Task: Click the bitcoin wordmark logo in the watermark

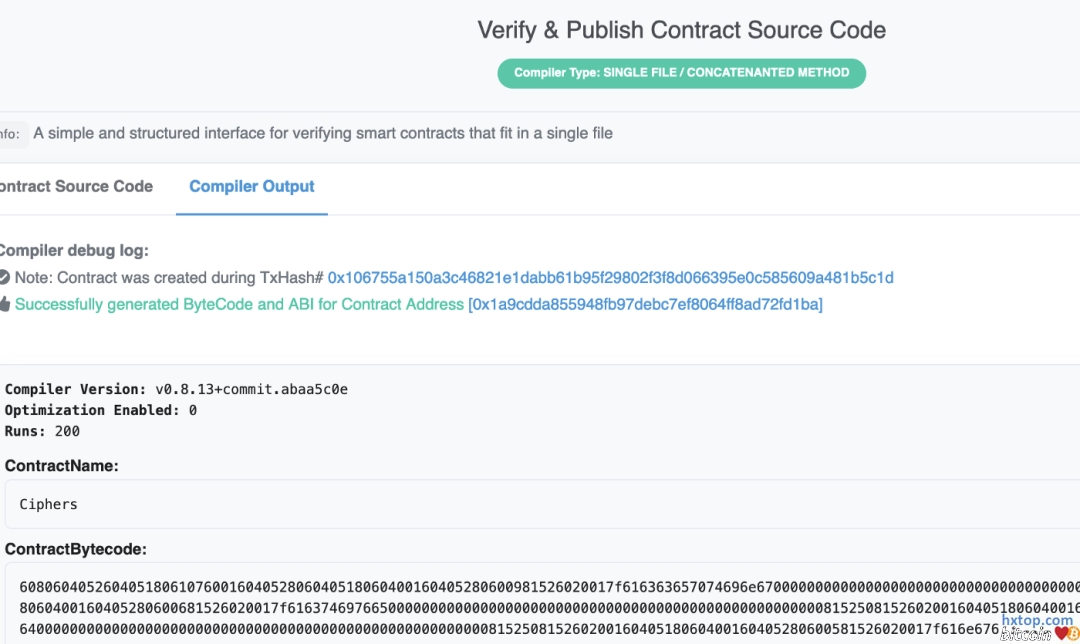Action: (x=1025, y=633)
